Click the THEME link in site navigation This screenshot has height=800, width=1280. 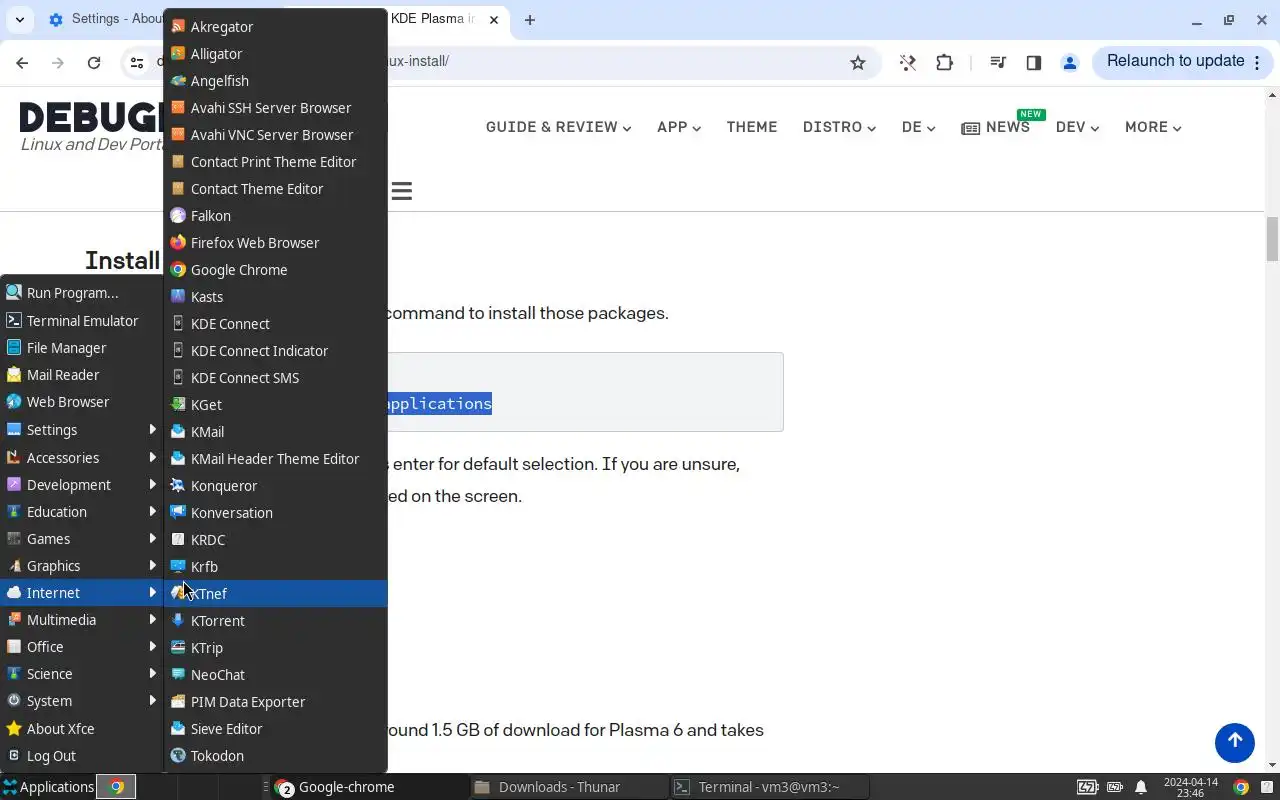[752, 127]
